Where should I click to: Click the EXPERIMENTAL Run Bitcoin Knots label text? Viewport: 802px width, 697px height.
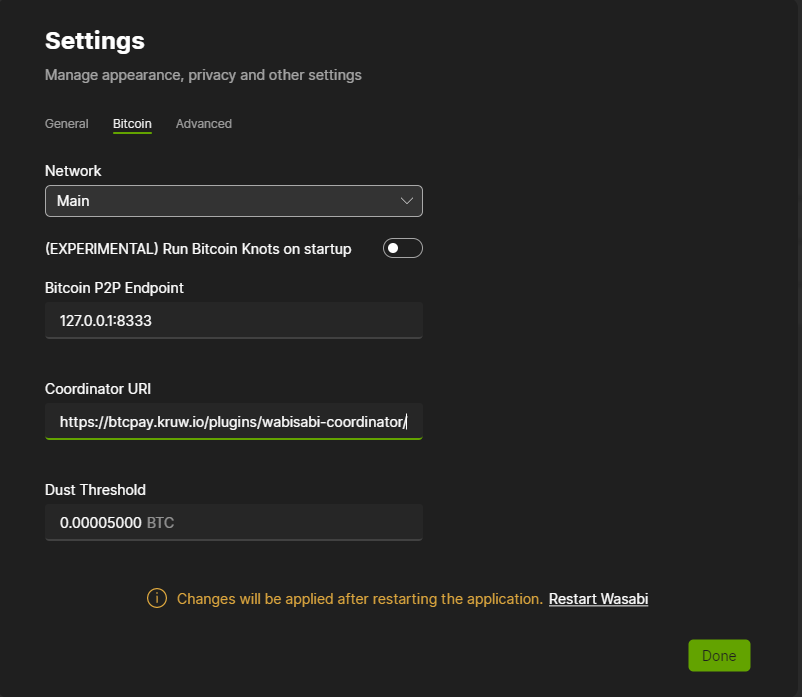point(198,249)
